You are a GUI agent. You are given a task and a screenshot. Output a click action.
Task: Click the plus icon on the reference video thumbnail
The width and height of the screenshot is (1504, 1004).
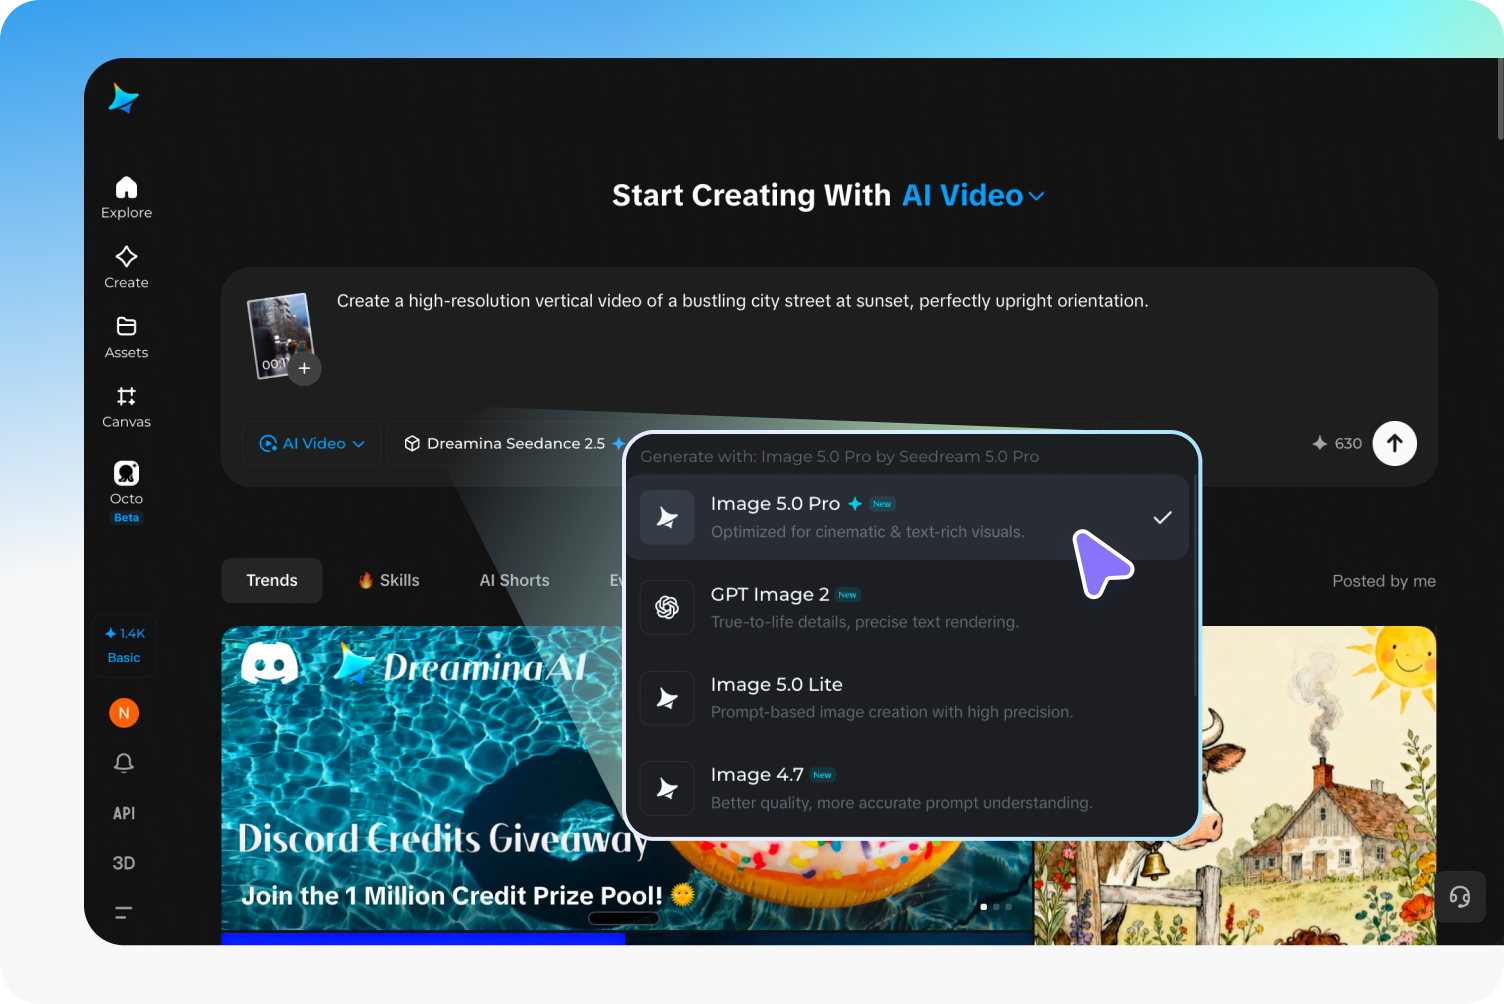point(304,368)
